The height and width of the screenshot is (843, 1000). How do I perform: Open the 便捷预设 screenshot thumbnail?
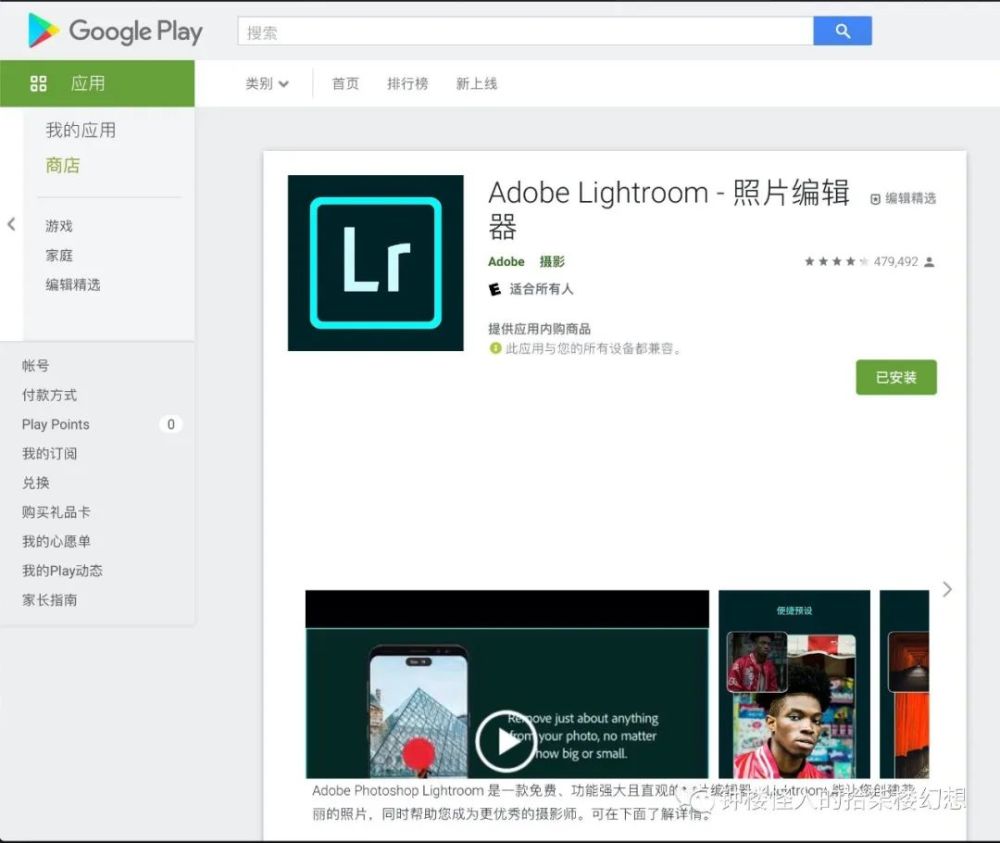click(x=794, y=684)
